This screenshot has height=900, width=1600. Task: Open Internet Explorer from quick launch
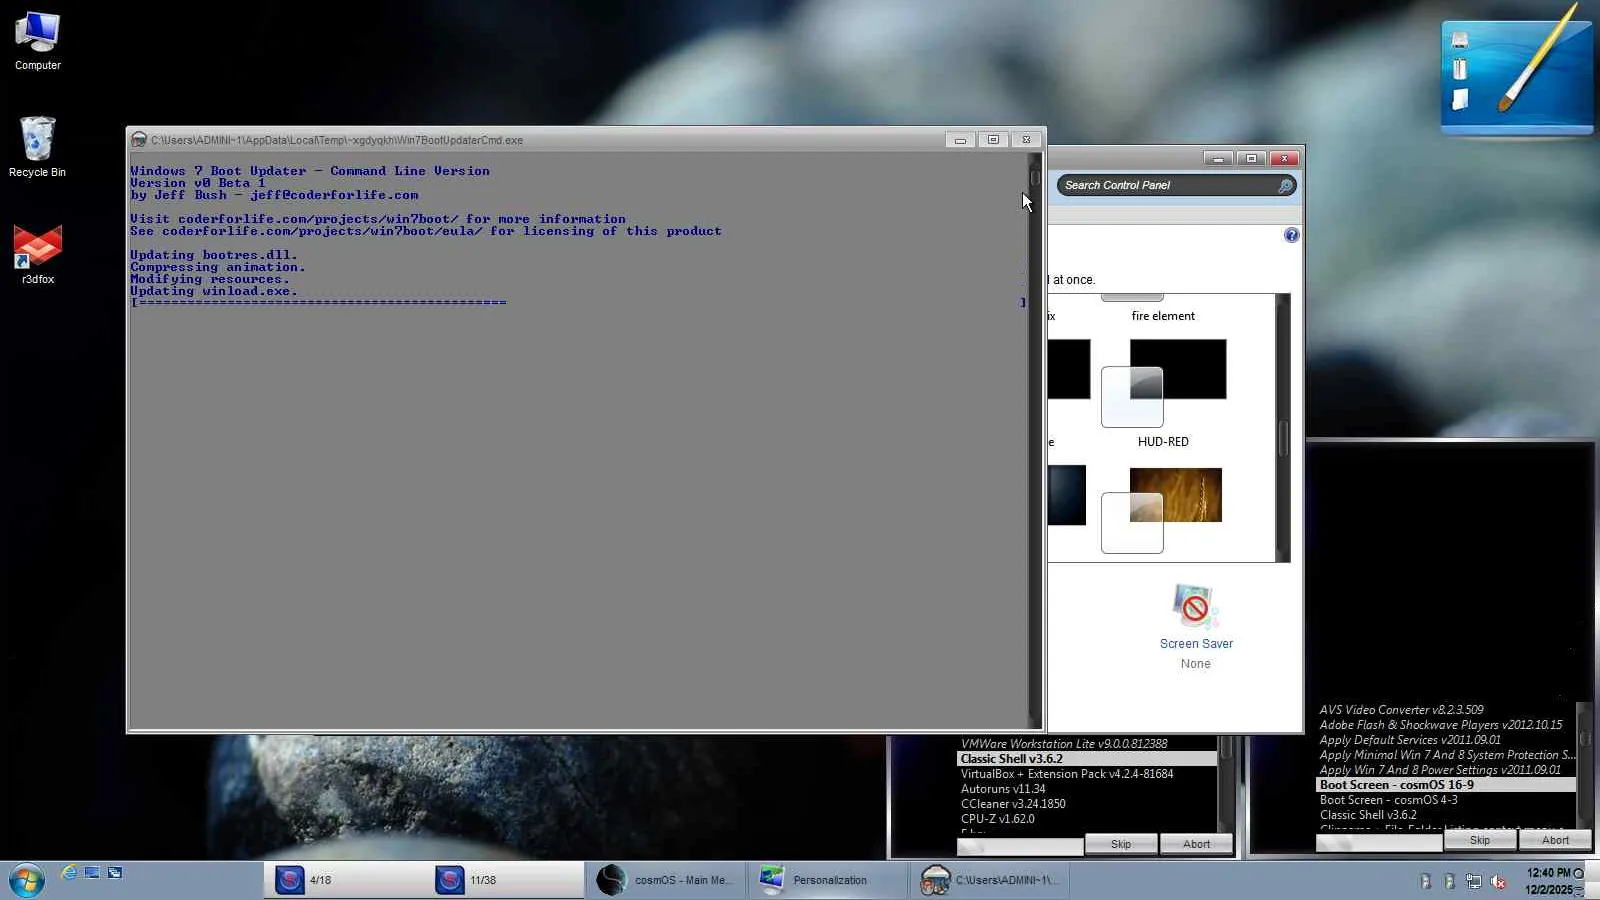tap(69, 873)
